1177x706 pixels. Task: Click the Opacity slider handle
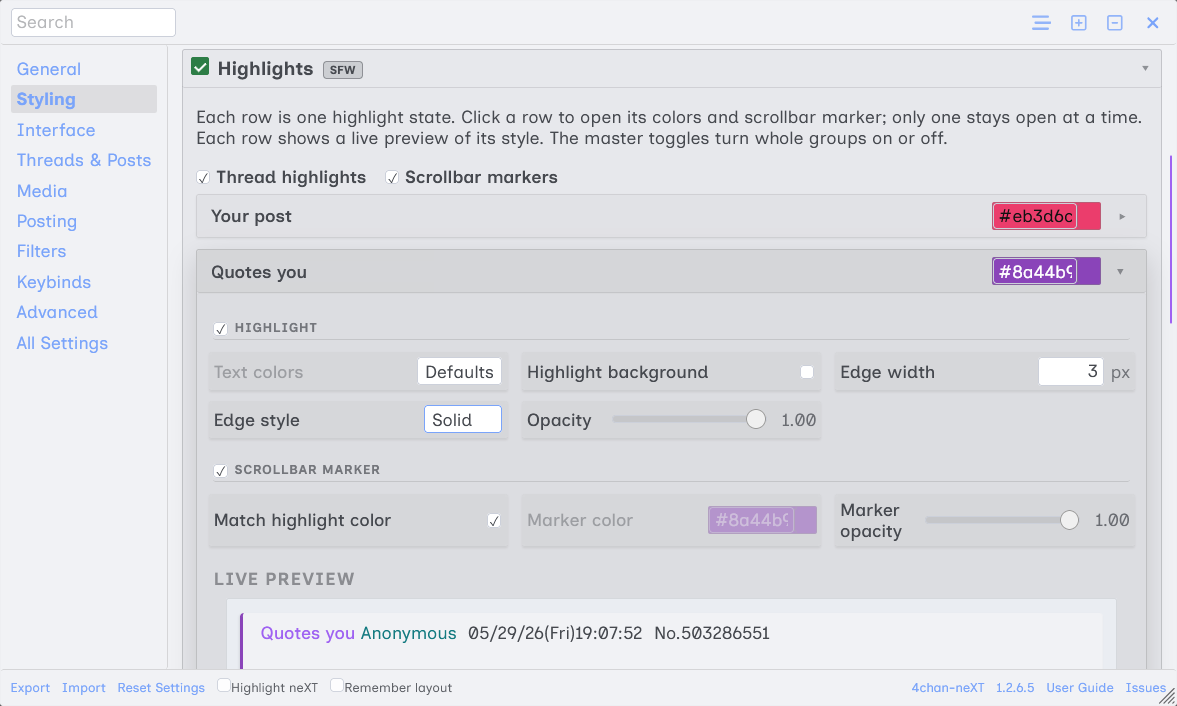[x=756, y=419]
